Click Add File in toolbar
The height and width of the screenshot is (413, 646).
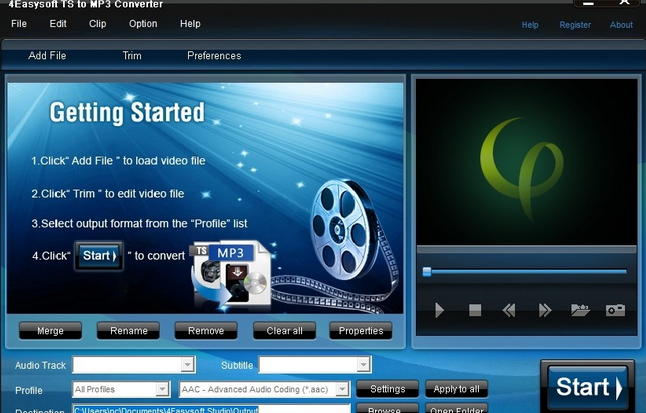coord(47,56)
